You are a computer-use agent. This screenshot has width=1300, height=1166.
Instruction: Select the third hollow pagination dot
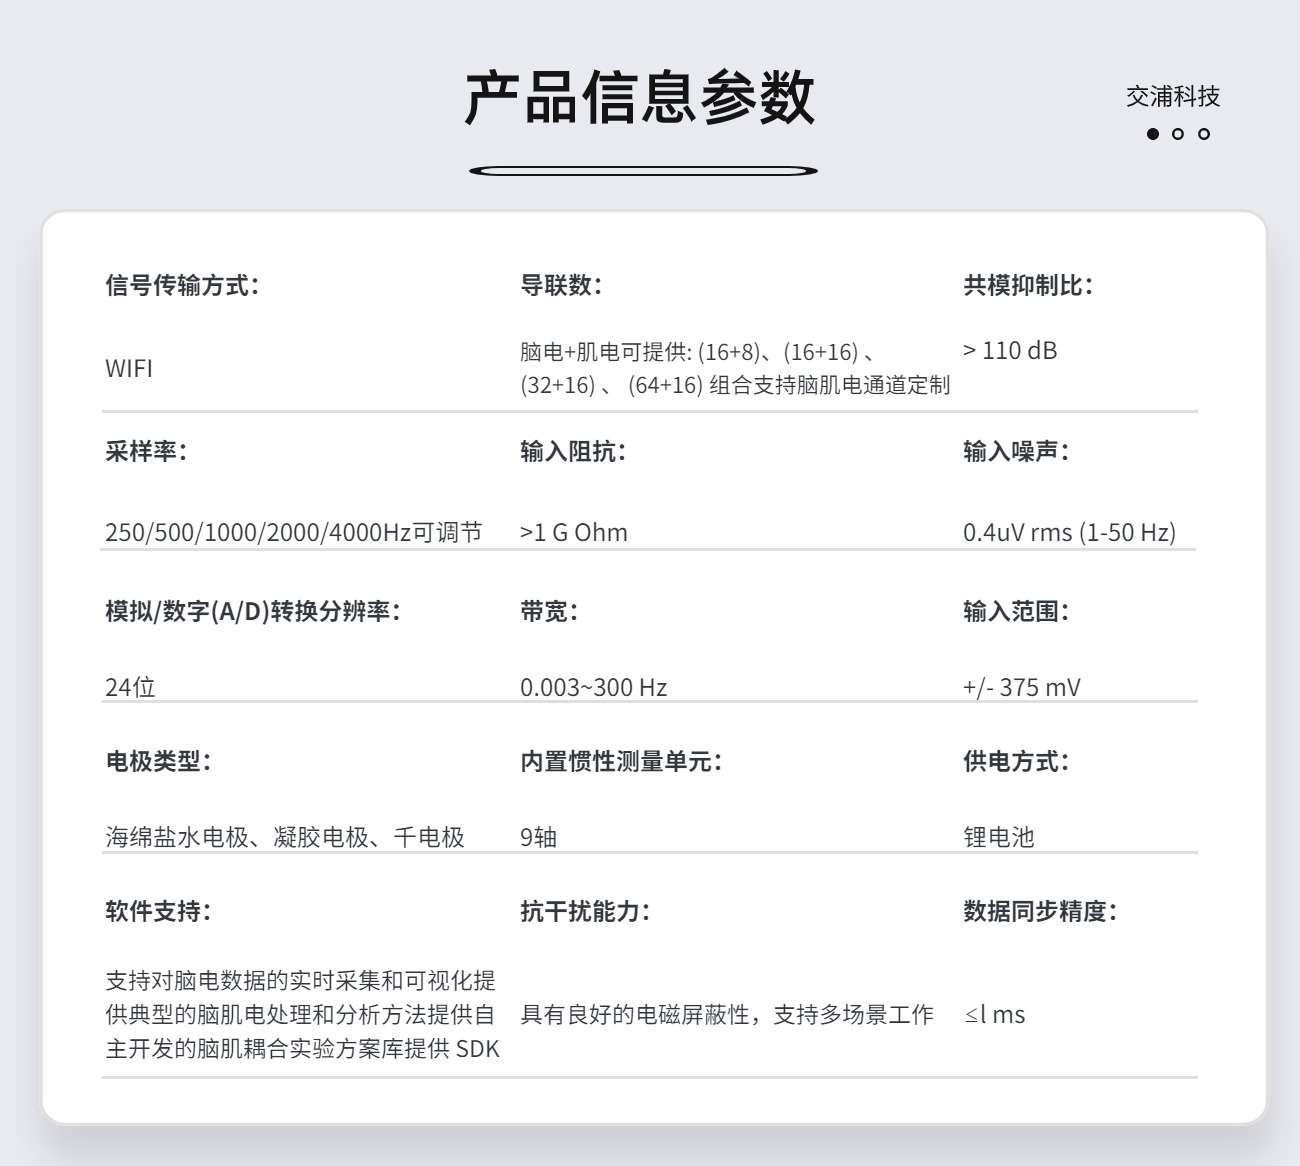[1204, 134]
